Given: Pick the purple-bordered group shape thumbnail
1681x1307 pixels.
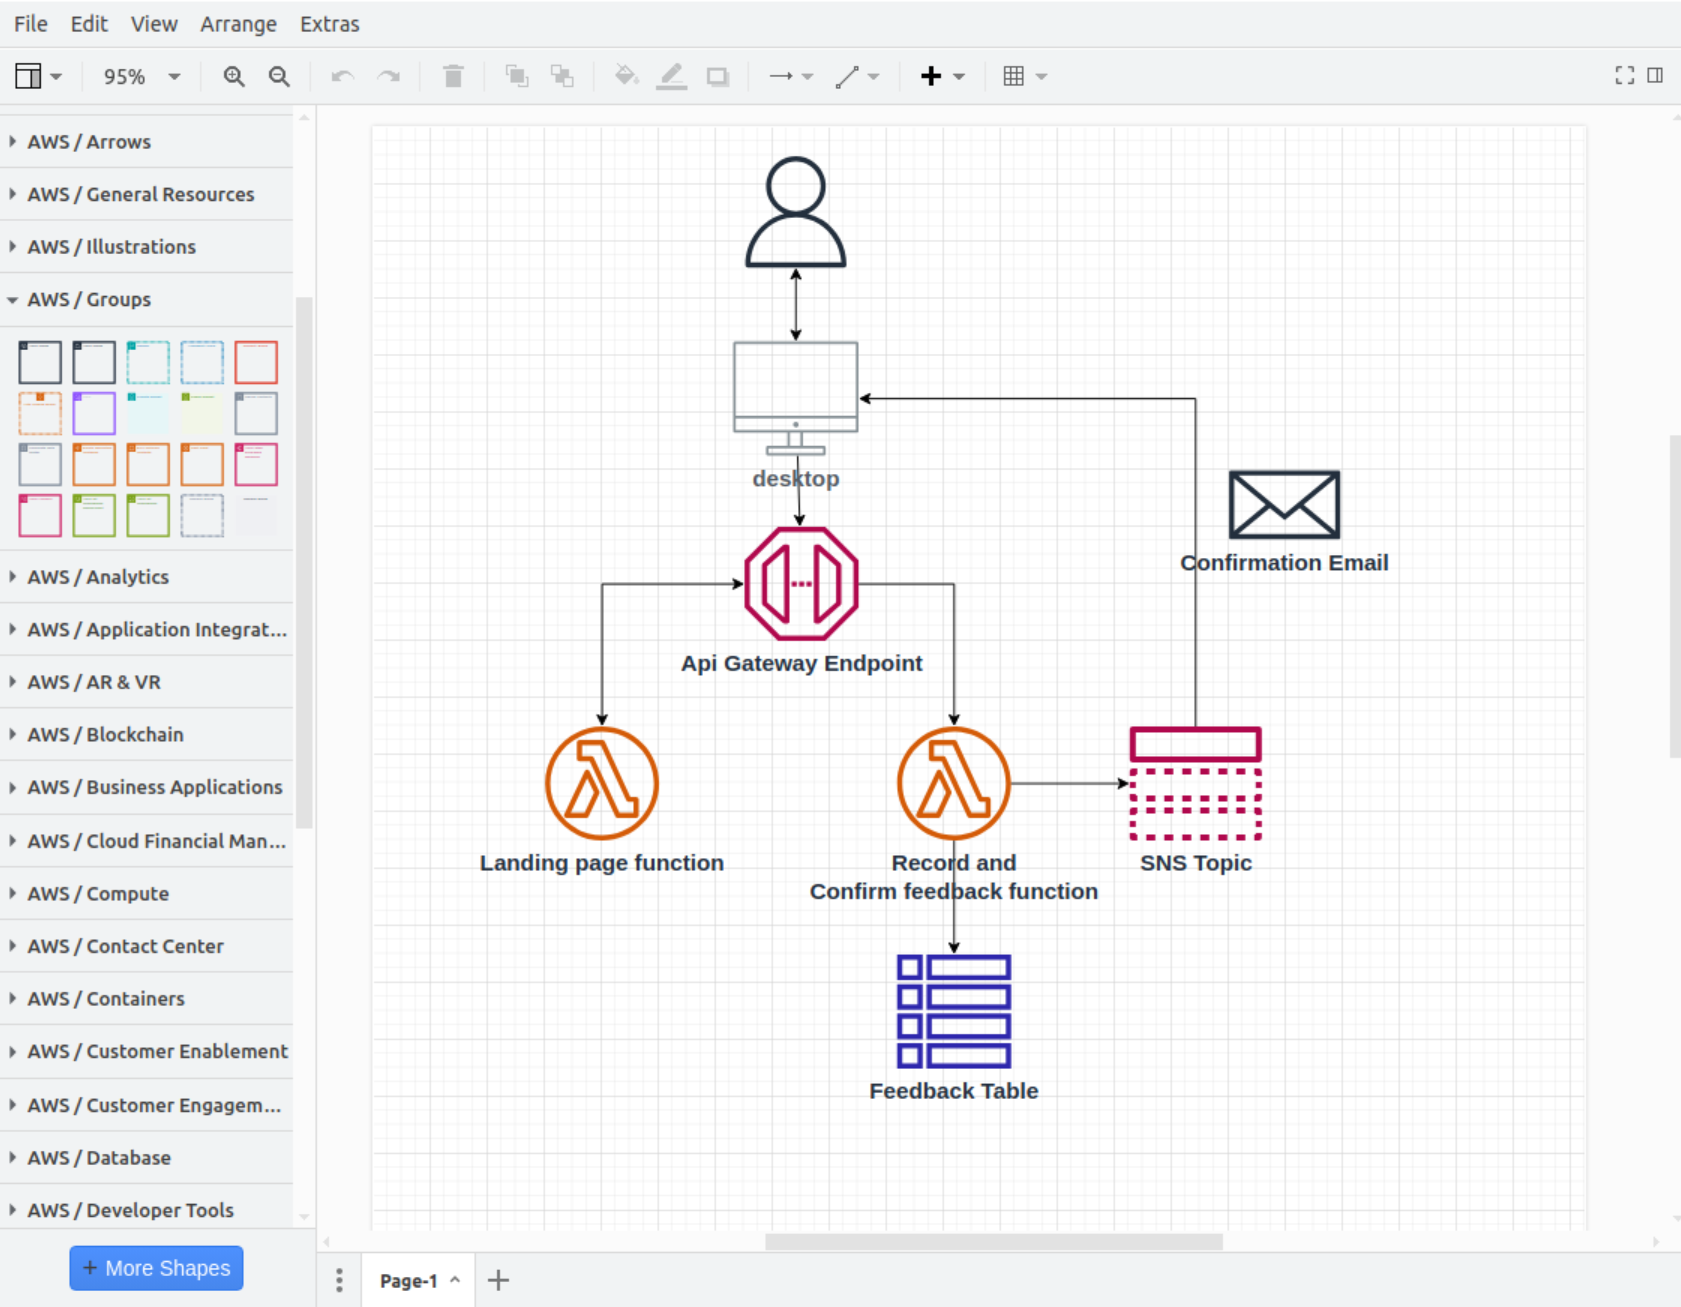Looking at the screenshot, I should click(x=94, y=413).
